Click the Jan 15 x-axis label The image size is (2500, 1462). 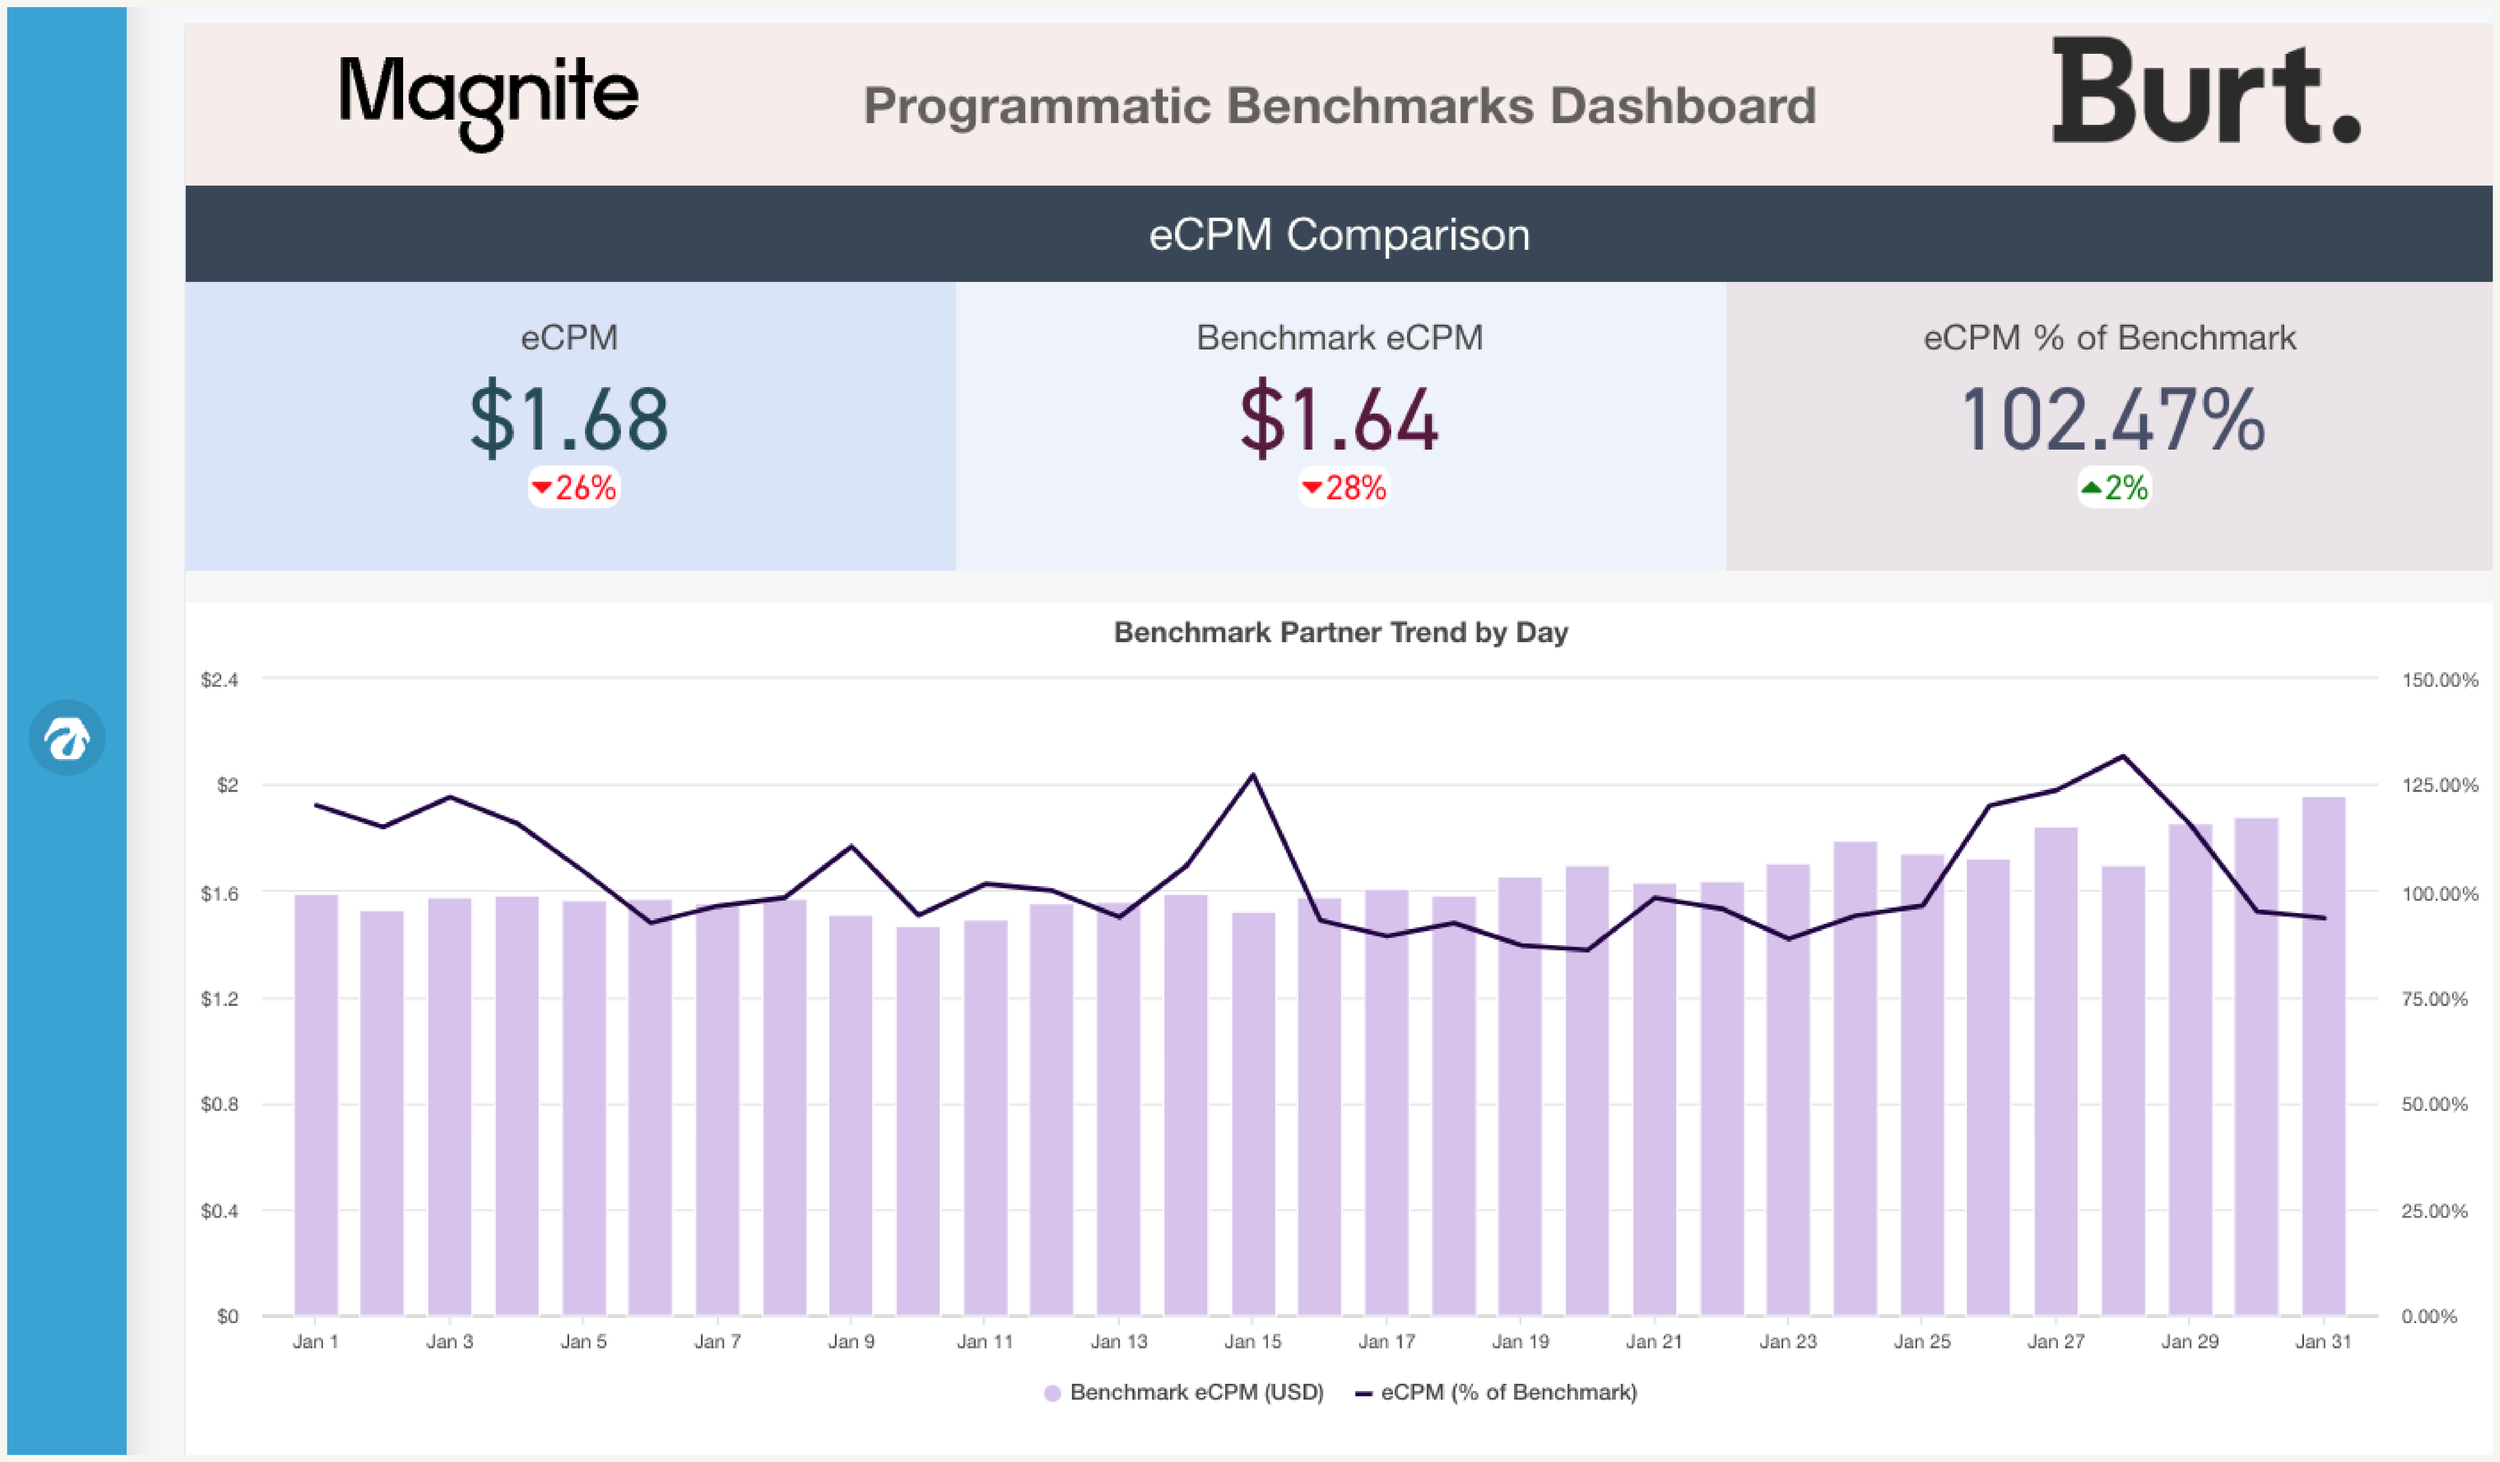[x=1253, y=1341]
